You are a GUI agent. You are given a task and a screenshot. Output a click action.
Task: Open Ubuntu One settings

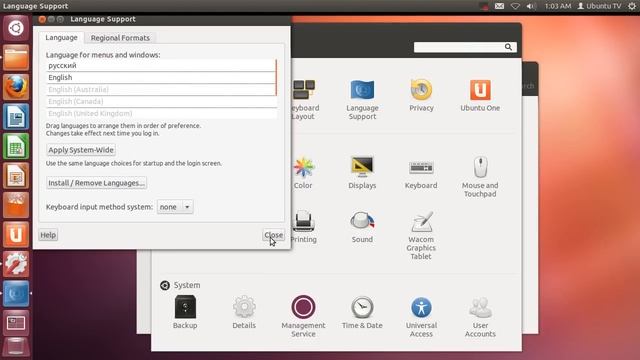pyautogui.click(x=480, y=95)
